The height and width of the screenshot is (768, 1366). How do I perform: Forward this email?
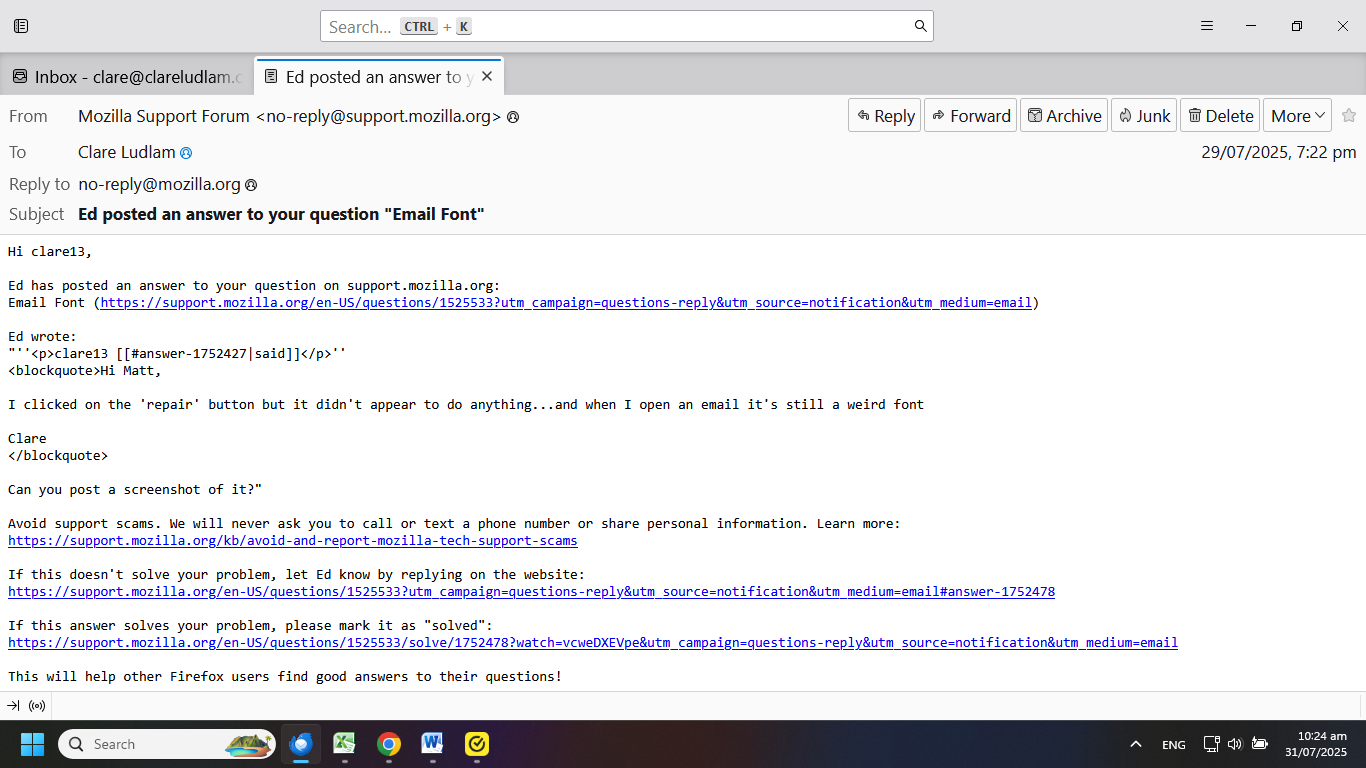(x=970, y=116)
